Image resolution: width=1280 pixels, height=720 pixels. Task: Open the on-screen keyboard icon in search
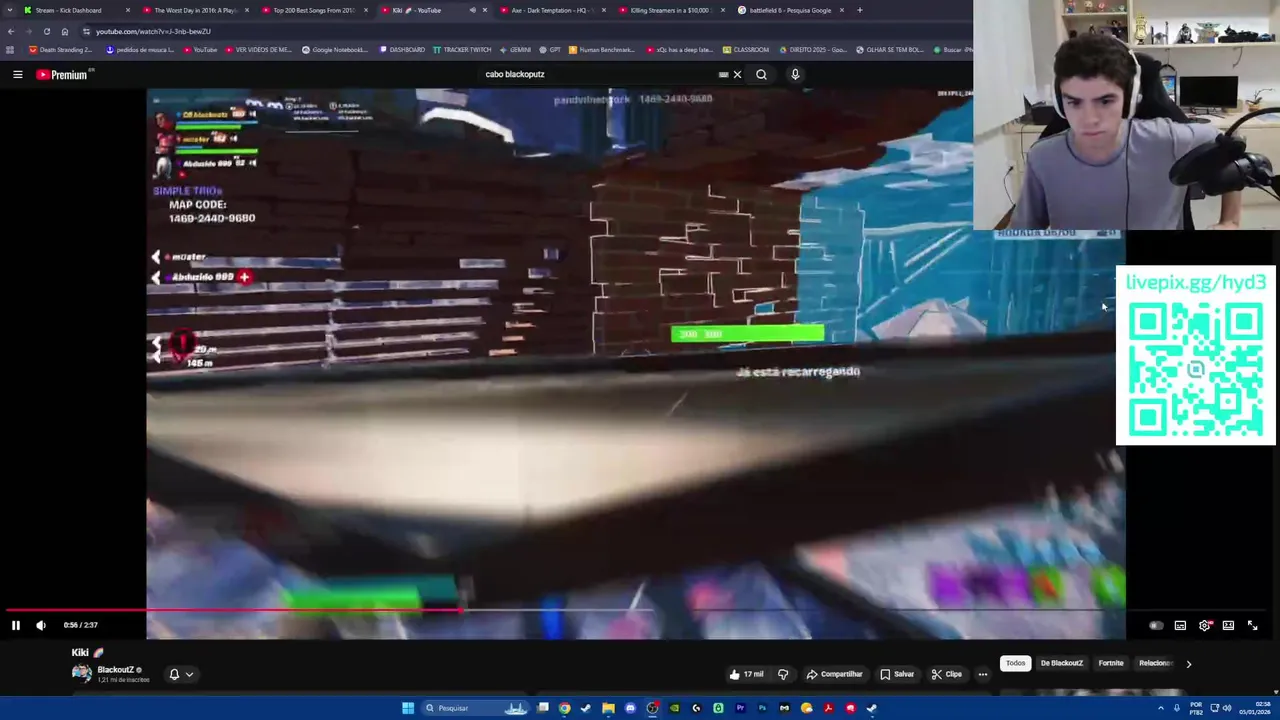pos(723,74)
